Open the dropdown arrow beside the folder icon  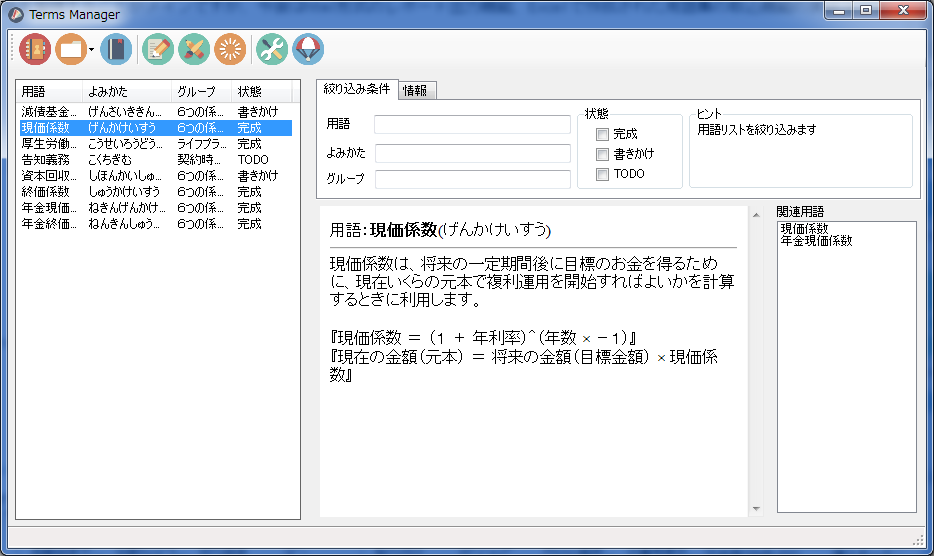click(x=91, y=50)
